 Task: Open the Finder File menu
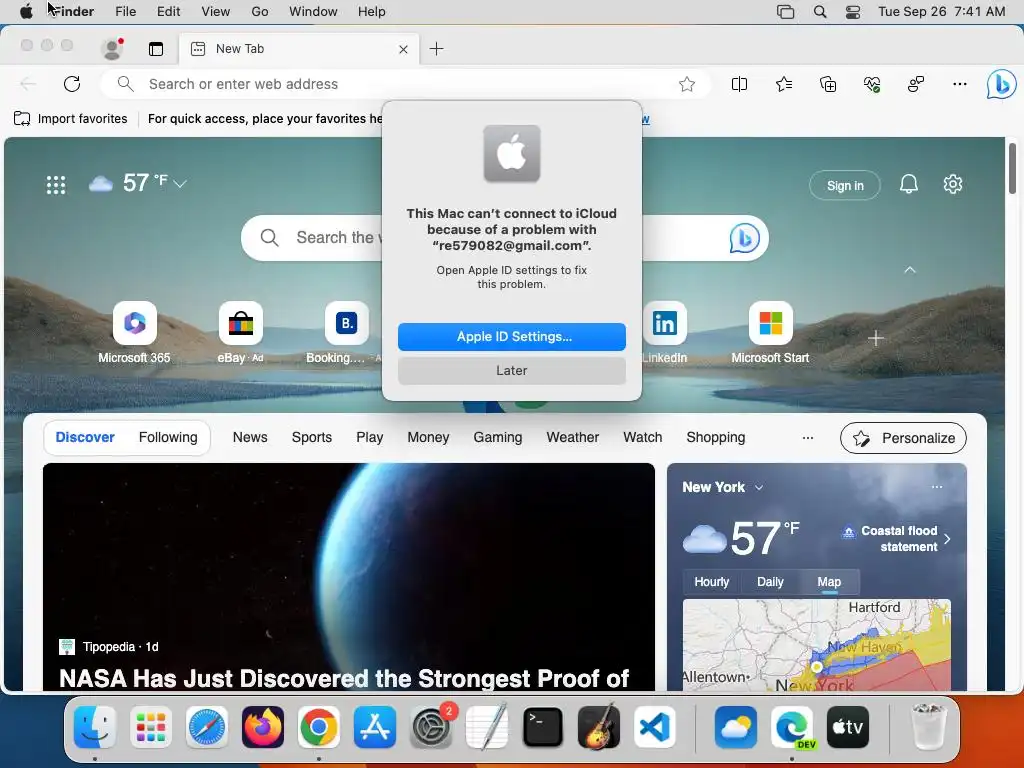click(125, 12)
